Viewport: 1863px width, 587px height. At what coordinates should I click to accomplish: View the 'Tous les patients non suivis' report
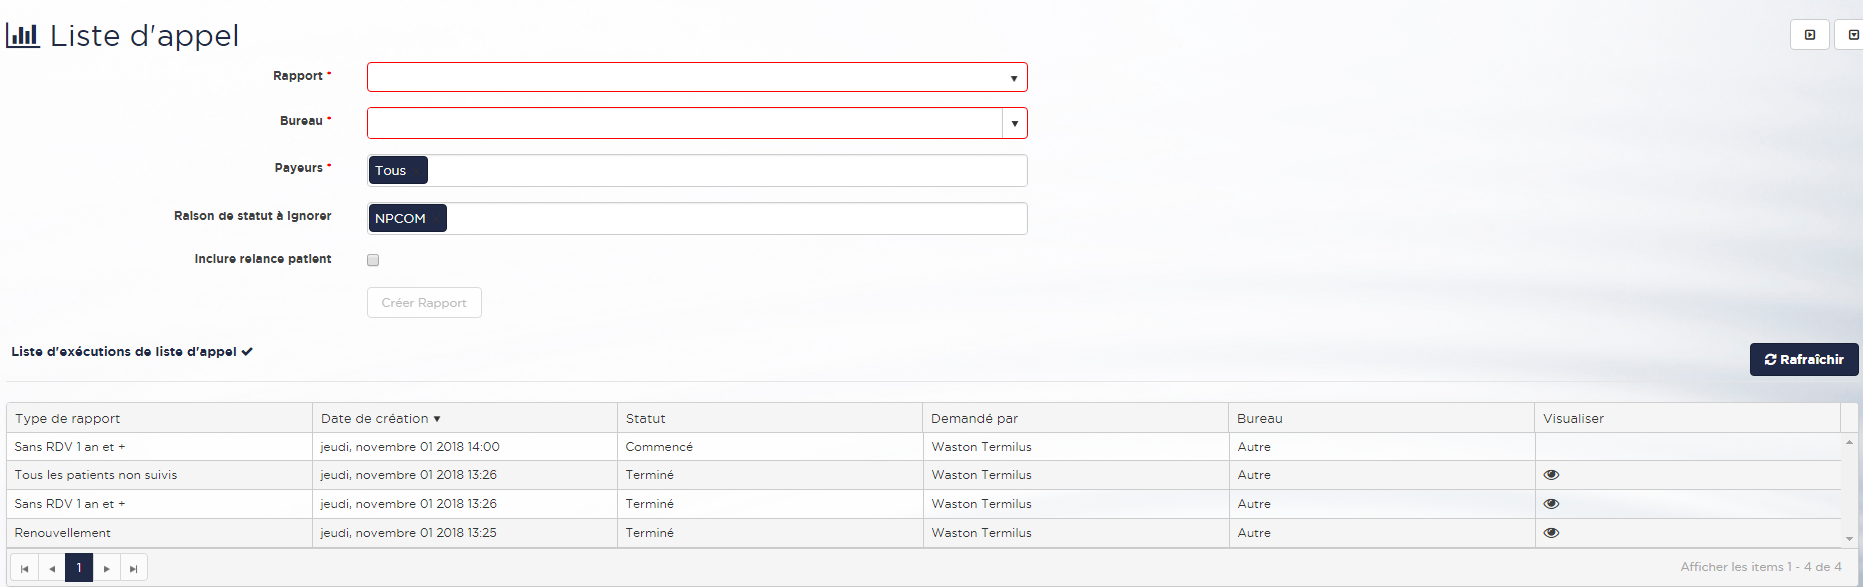(x=1551, y=475)
